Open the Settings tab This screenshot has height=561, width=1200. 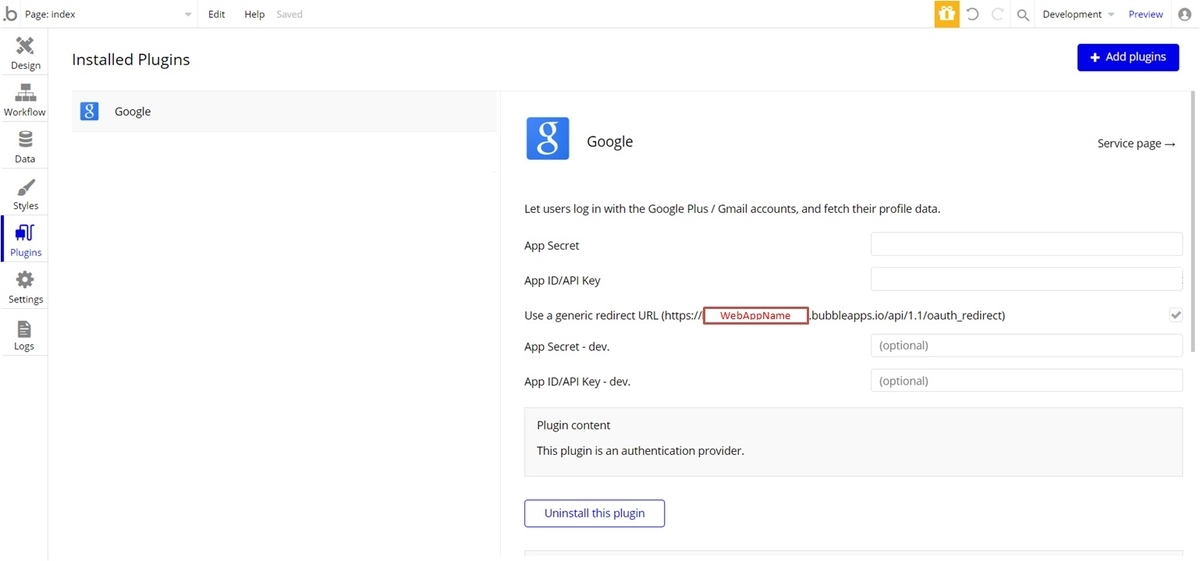(25, 288)
